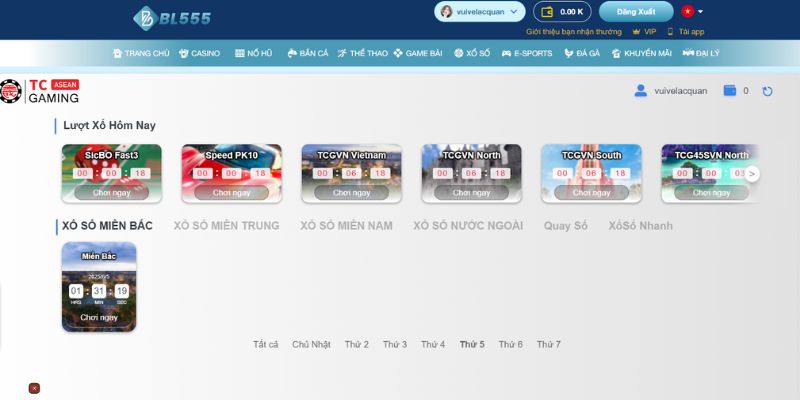The width and height of the screenshot is (800, 400).
Task: Select the Xổ Số Nước Ngoài tab
Action: pyautogui.click(x=468, y=226)
